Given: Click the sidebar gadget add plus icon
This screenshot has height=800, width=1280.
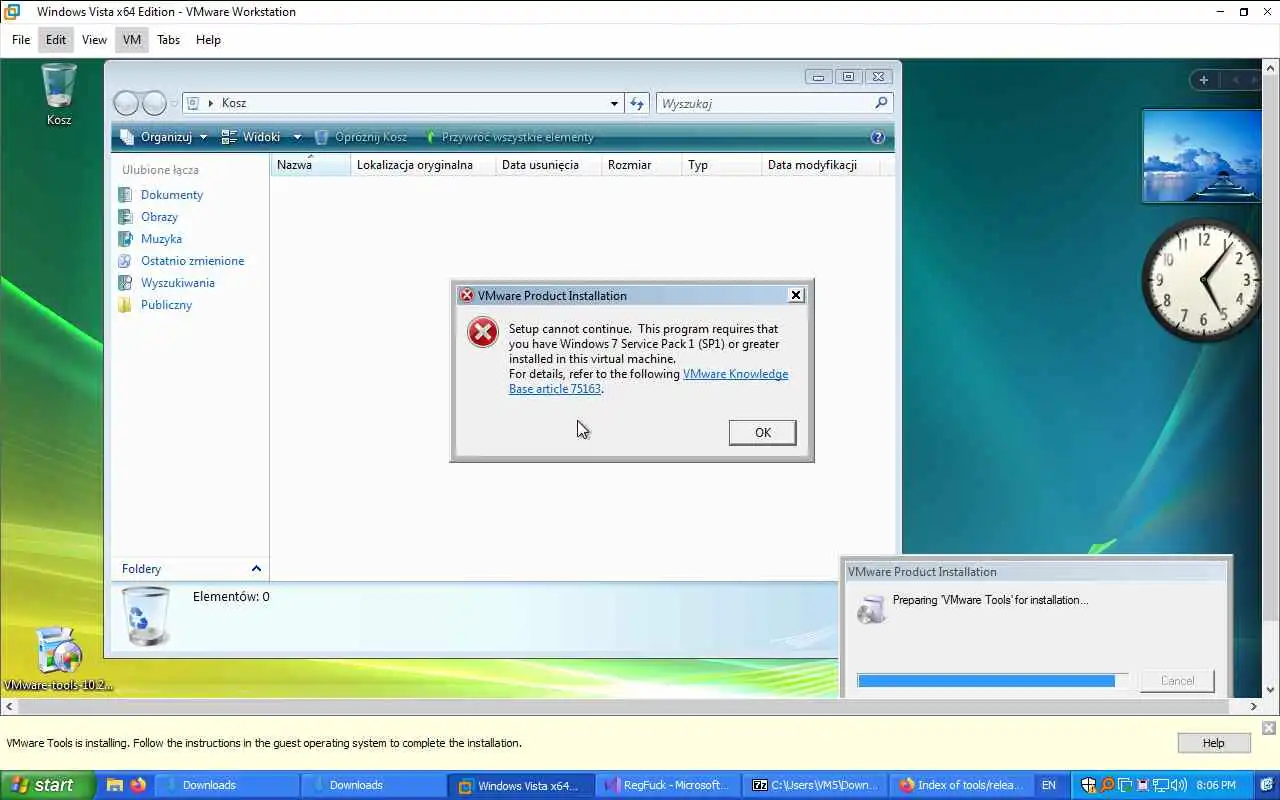Looking at the screenshot, I should tap(1204, 80).
